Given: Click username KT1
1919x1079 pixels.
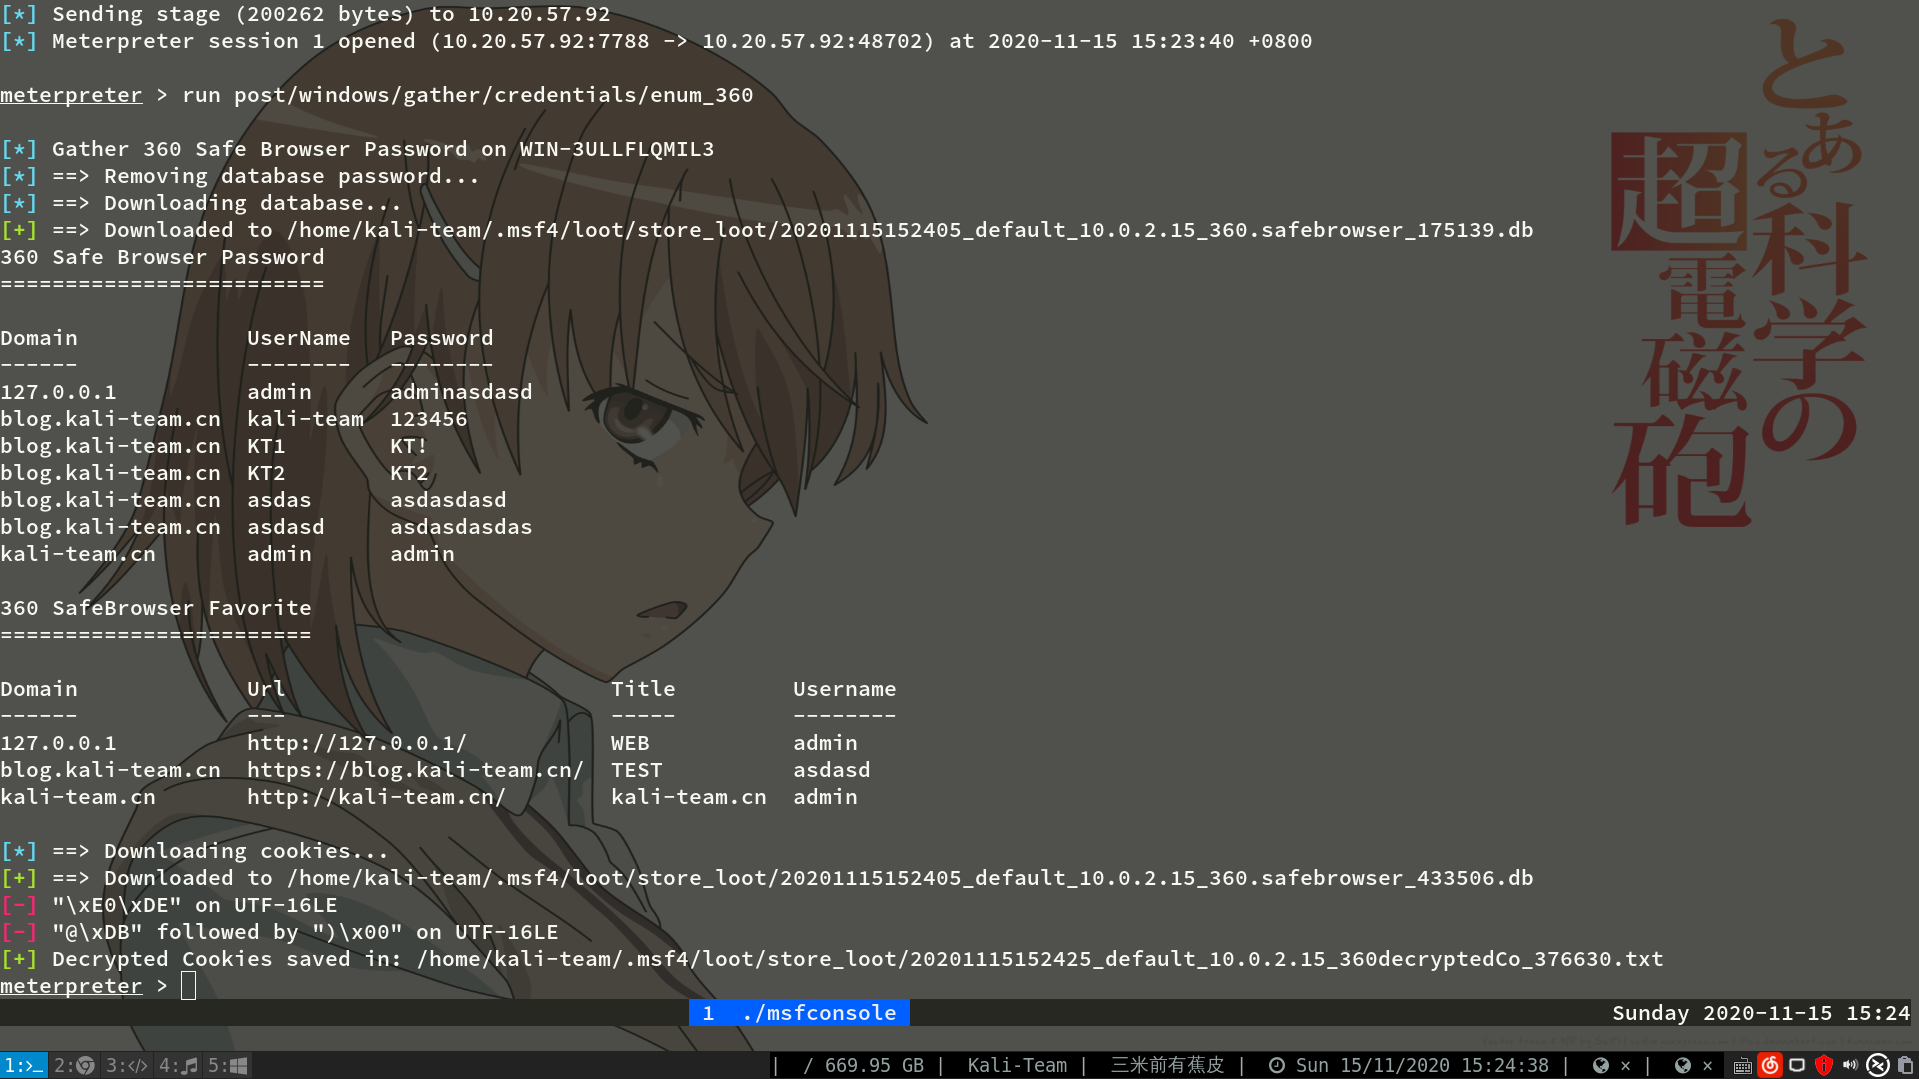Looking at the screenshot, I should click(x=266, y=446).
